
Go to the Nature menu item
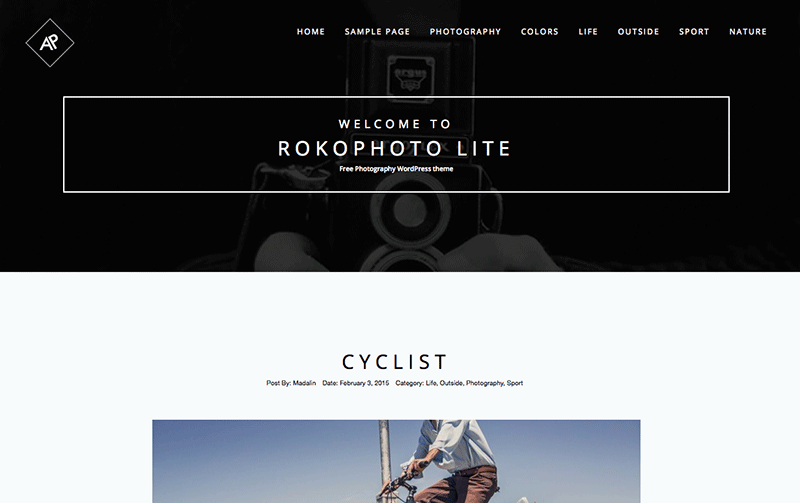click(x=748, y=32)
